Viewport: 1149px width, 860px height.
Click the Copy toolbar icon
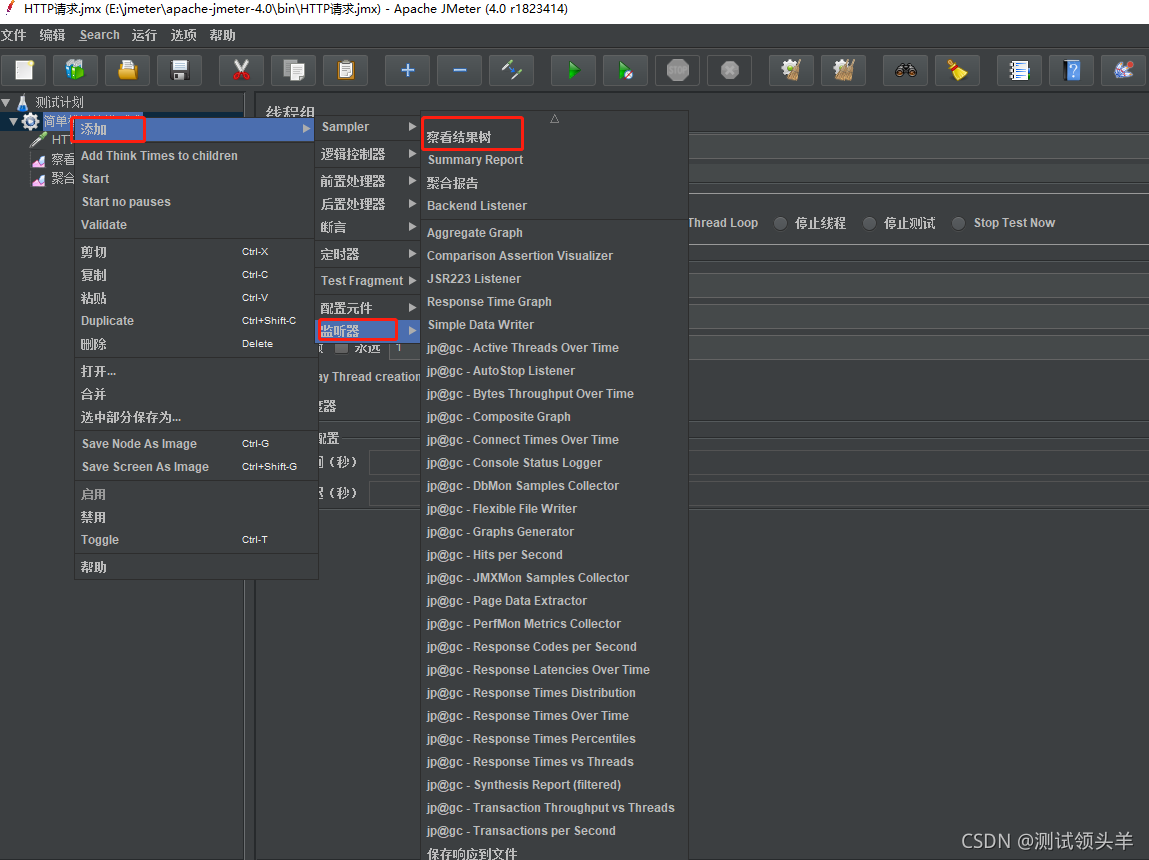click(x=293, y=70)
